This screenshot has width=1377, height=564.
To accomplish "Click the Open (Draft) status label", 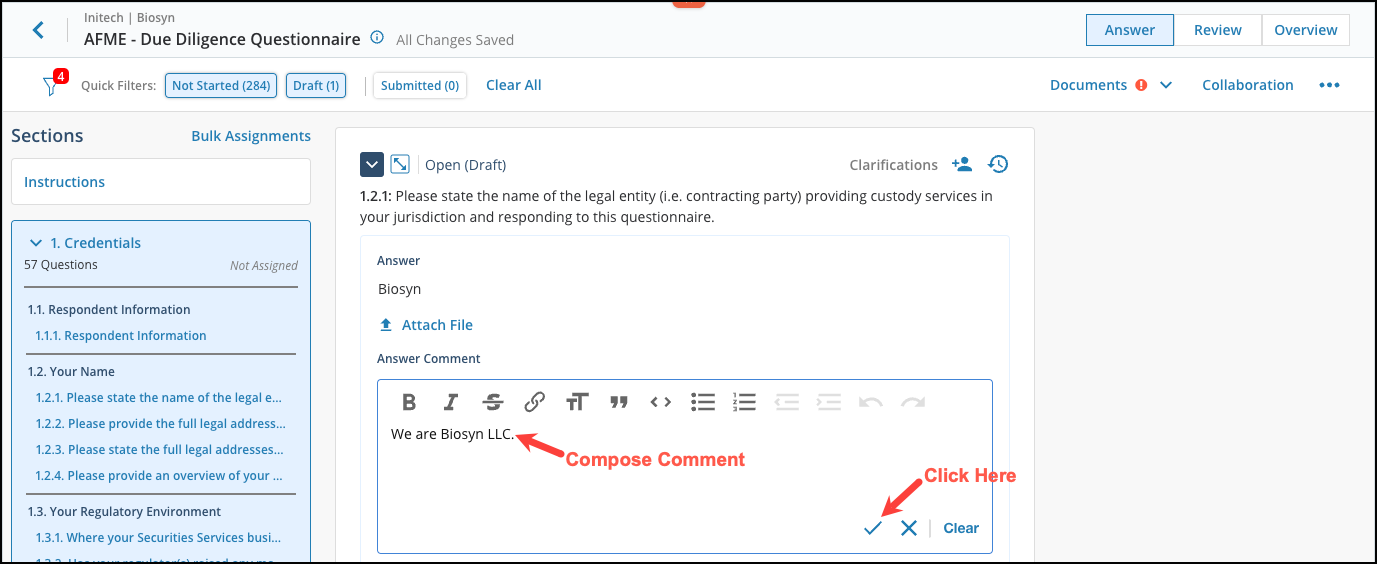I will pyautogui.click(x=466, y=165).
